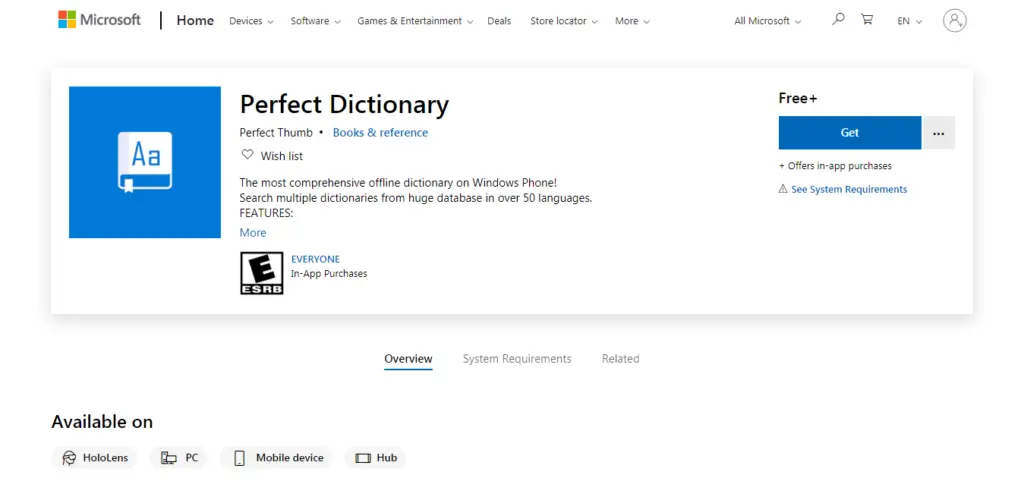
Task: Click the Microsoft logo
Action: (x=99, y=20)
